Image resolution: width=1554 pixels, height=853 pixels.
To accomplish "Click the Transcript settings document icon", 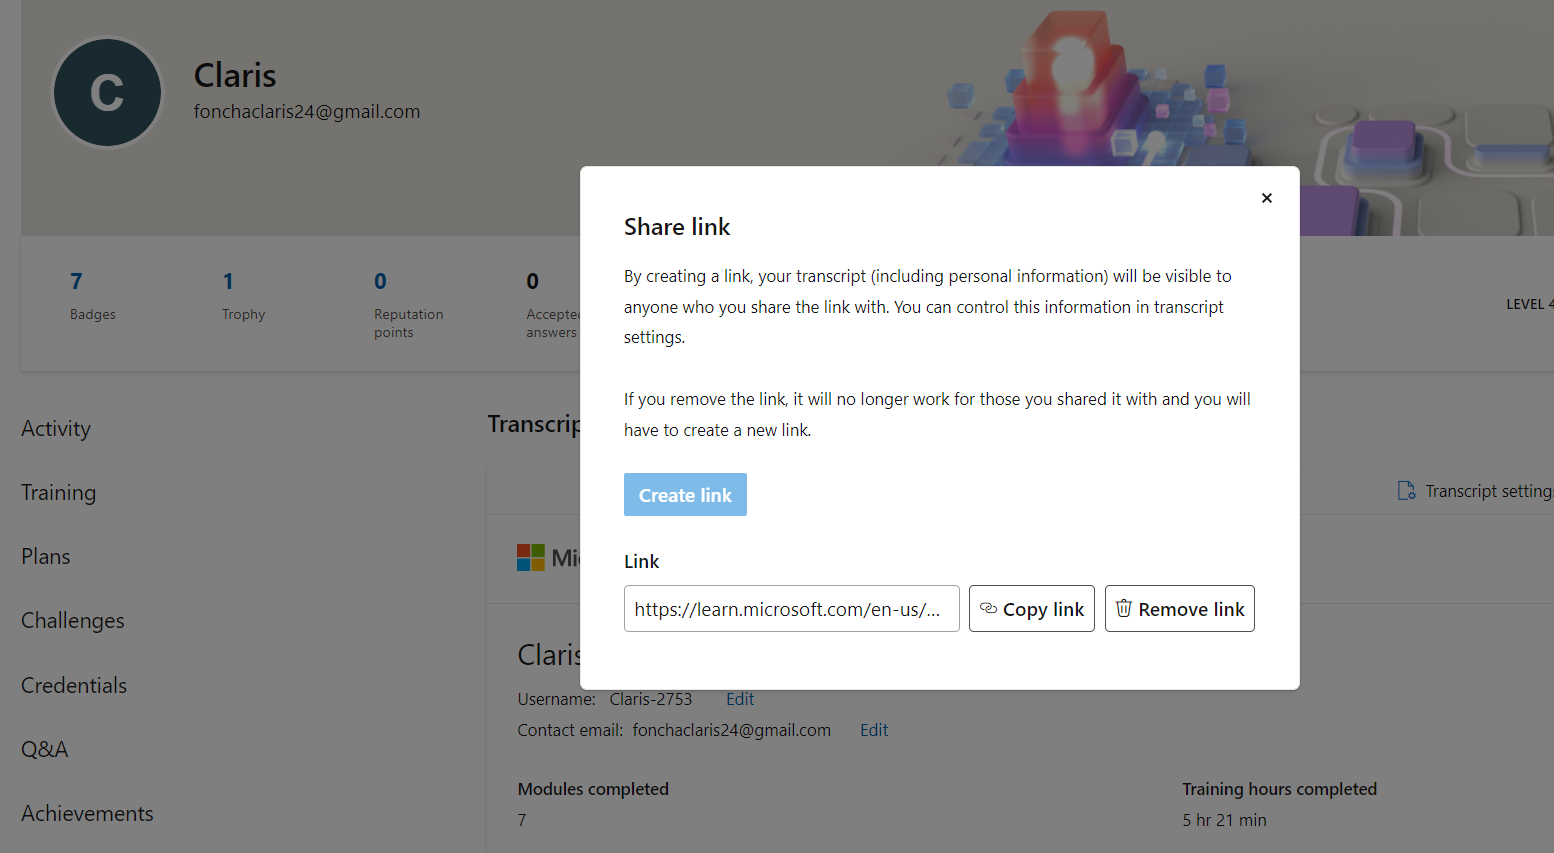I will tap(1406, 491).
